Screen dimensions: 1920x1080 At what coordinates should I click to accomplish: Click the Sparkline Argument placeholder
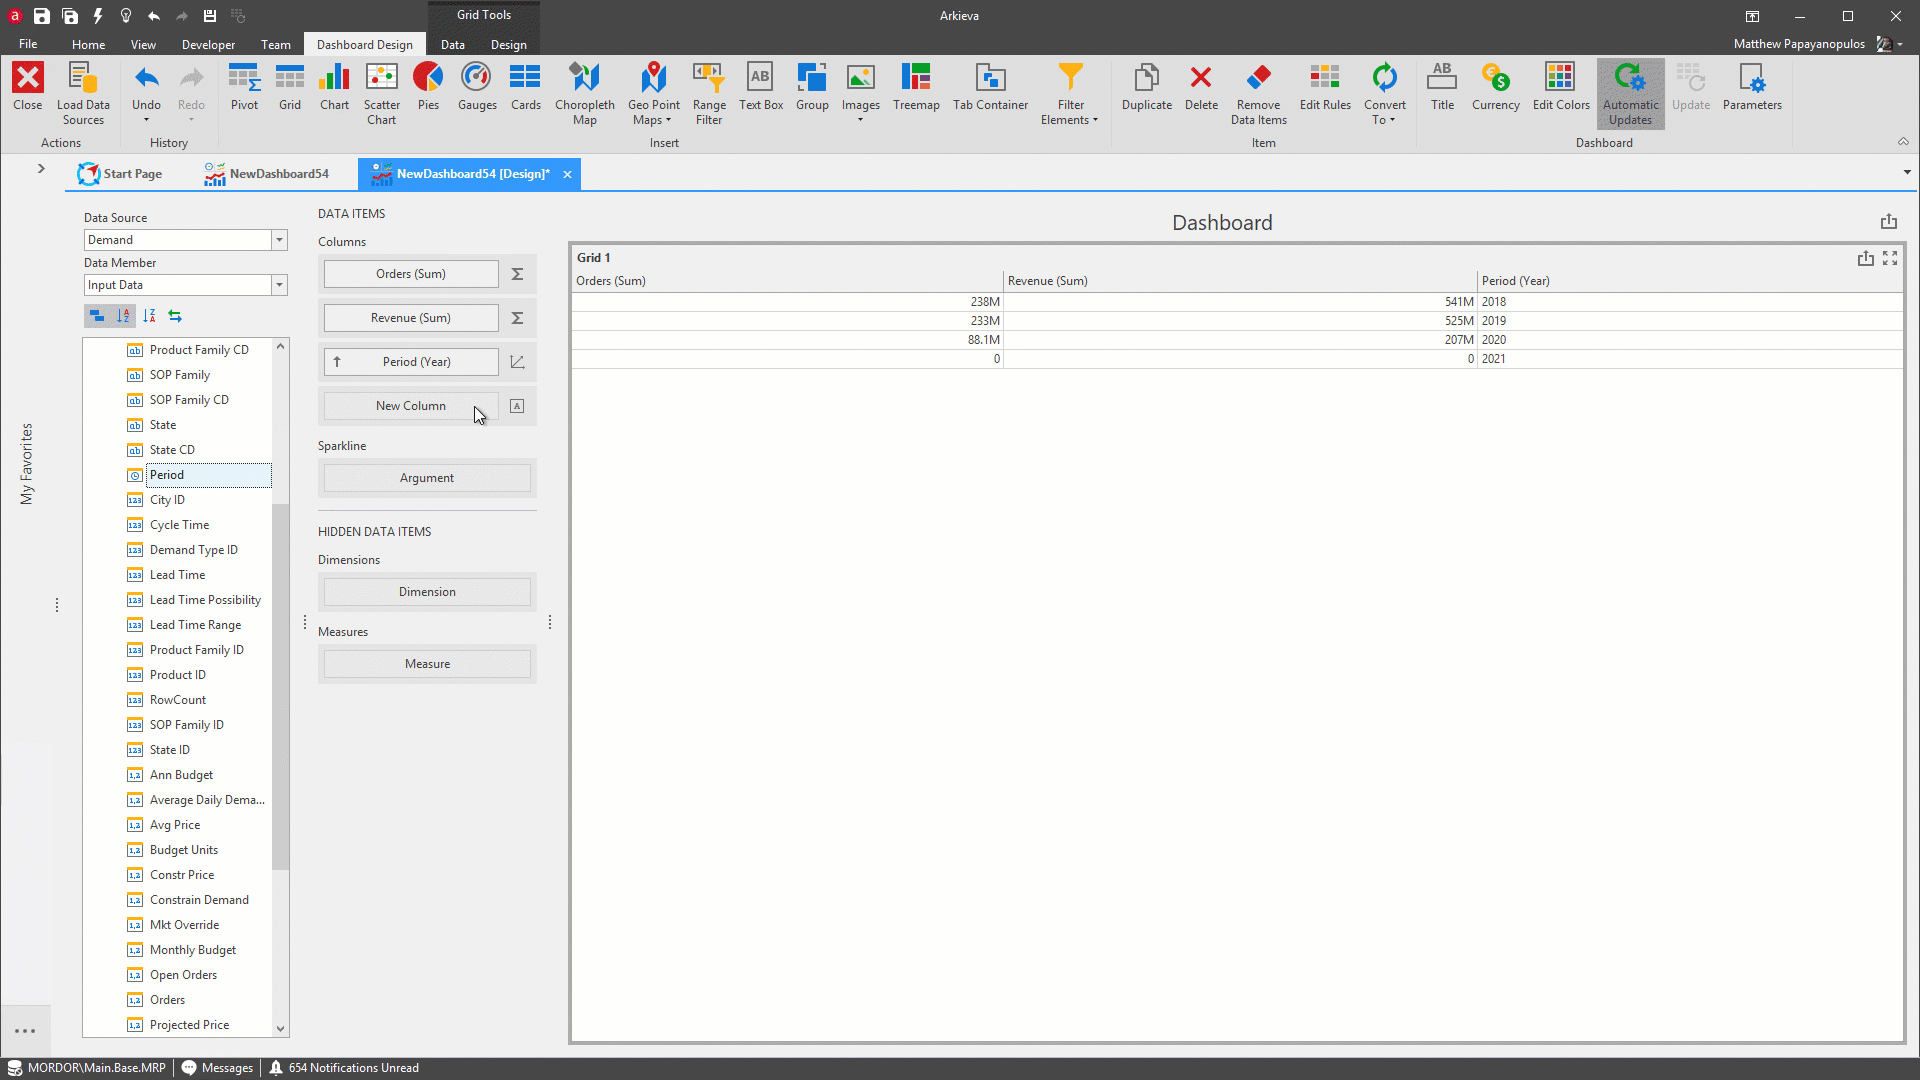click(427, 478)
